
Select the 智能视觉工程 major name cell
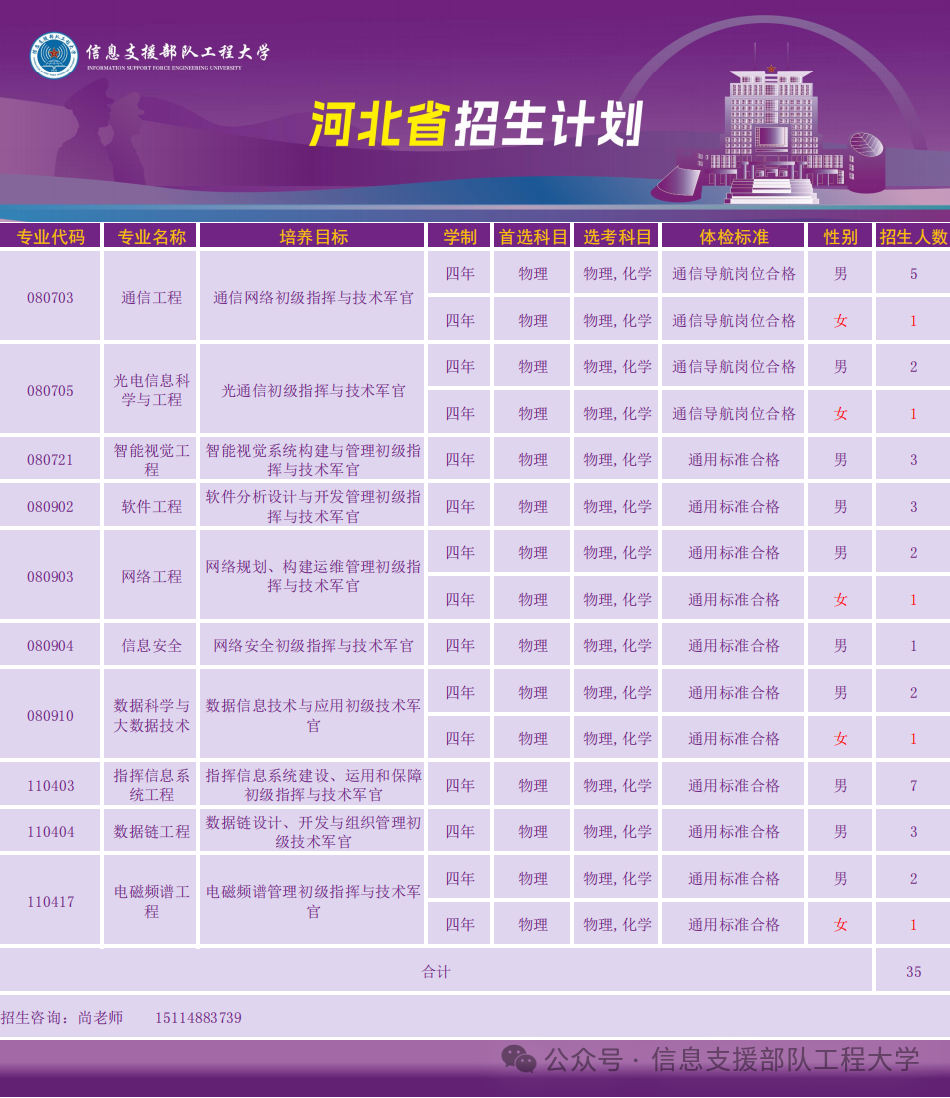151,460
